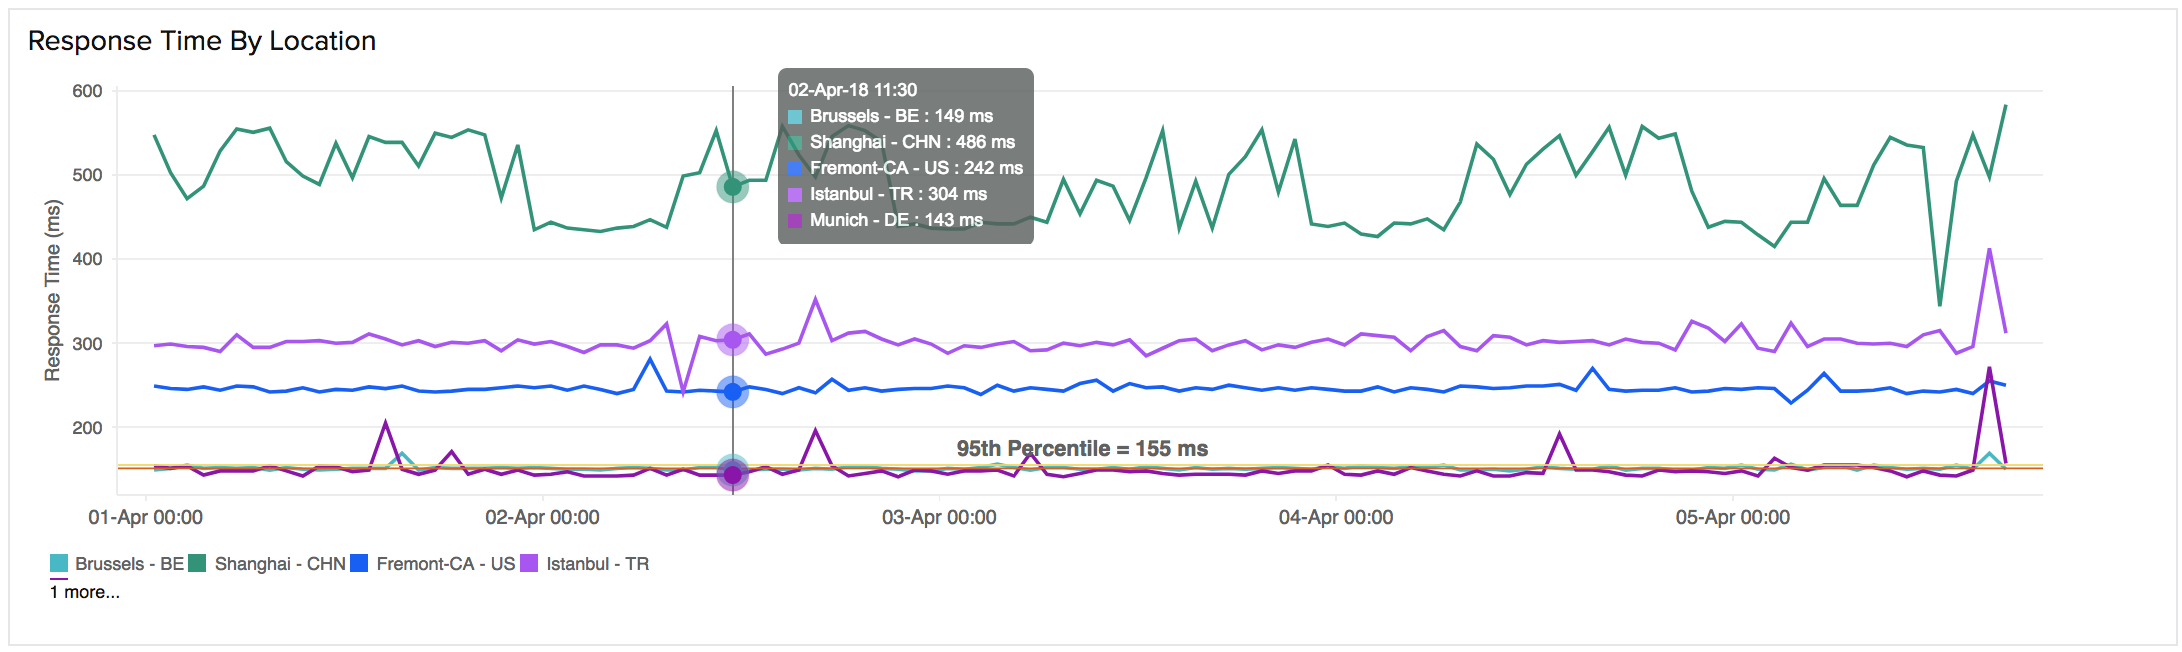Viewport: 2182px width, 652px height.
Task: Click the 95th Percentile = 155 ms label
Action: pyautogui.click(x=1082, y=449)
